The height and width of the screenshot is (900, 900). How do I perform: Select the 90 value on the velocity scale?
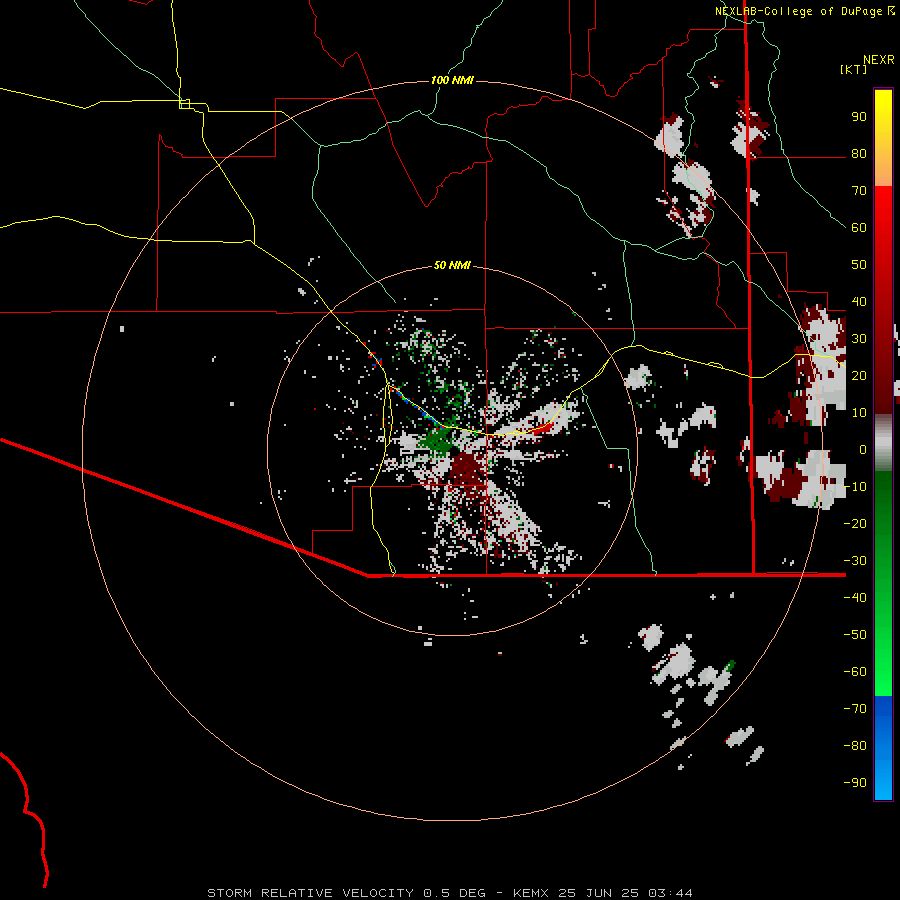[859, 117]
